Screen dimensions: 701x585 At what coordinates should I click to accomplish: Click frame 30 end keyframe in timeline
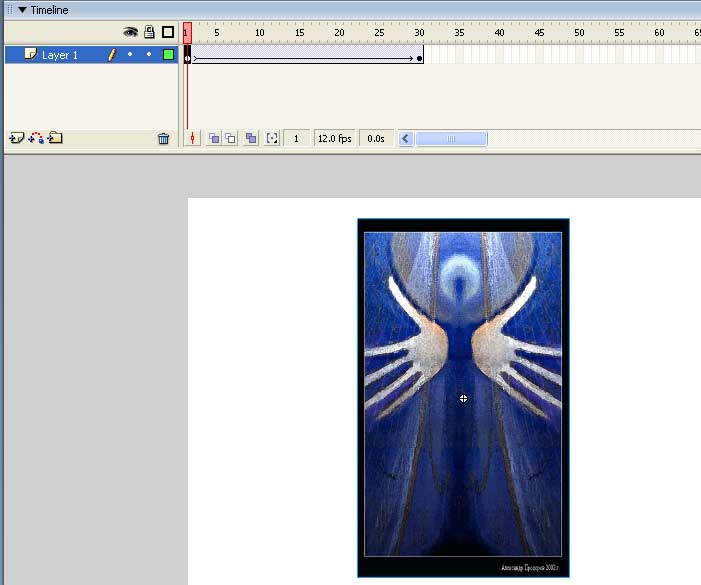point(419,58)
